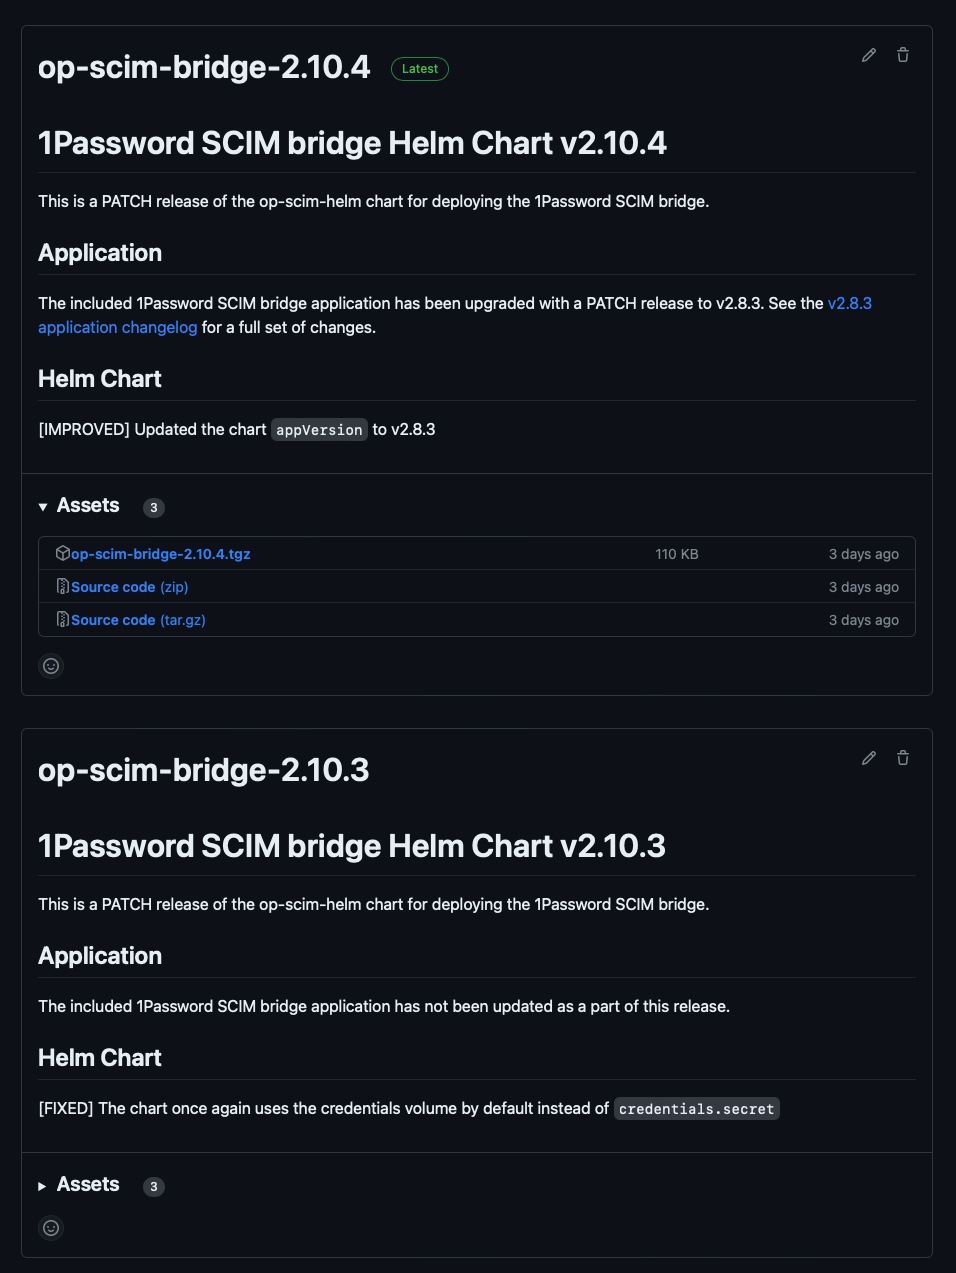Image resolution: width=956 pixels, height=1273 pixels.
Task: Select the op-scim-bridge-2.10.3 release title
Action: [204, 770]
